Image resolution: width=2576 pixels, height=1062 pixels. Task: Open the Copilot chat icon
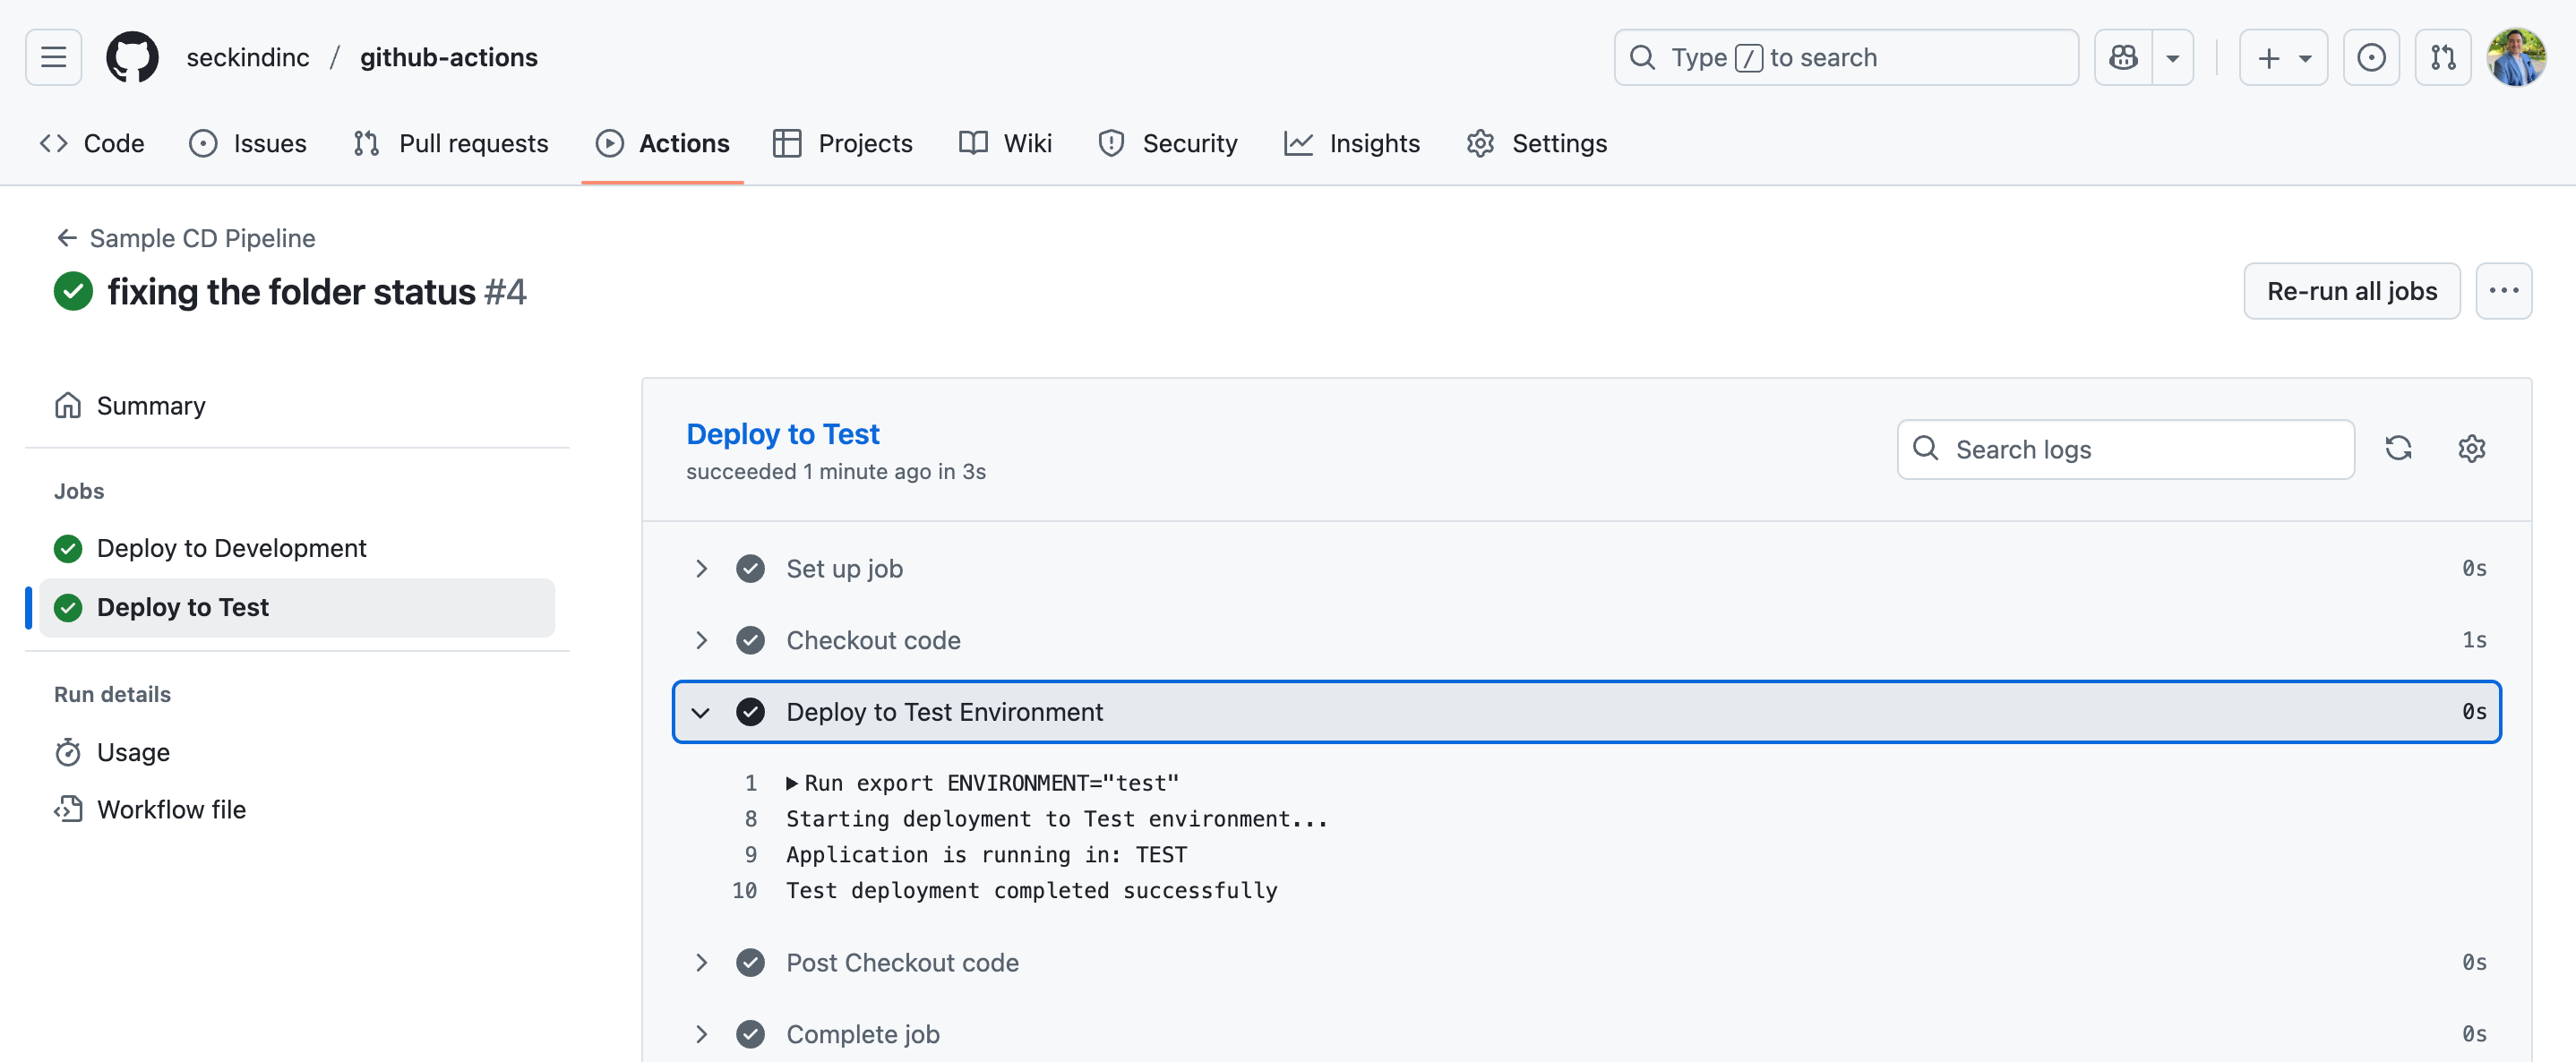2123,57
